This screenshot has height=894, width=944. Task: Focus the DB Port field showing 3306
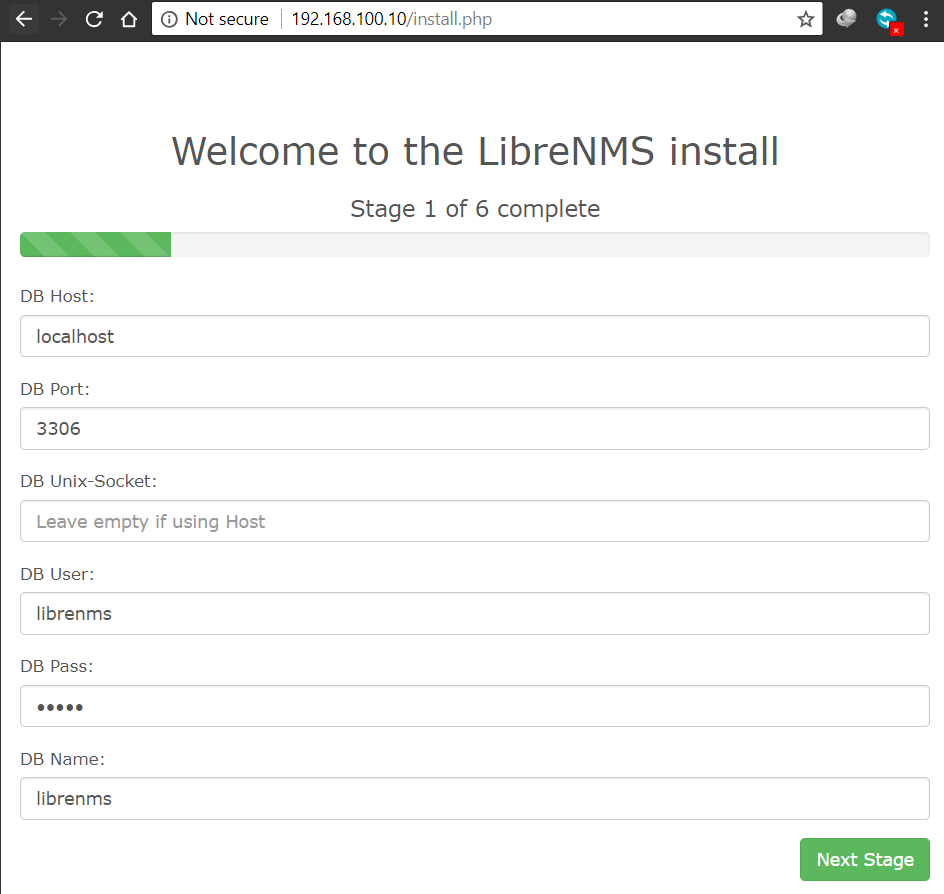[474, 429]
